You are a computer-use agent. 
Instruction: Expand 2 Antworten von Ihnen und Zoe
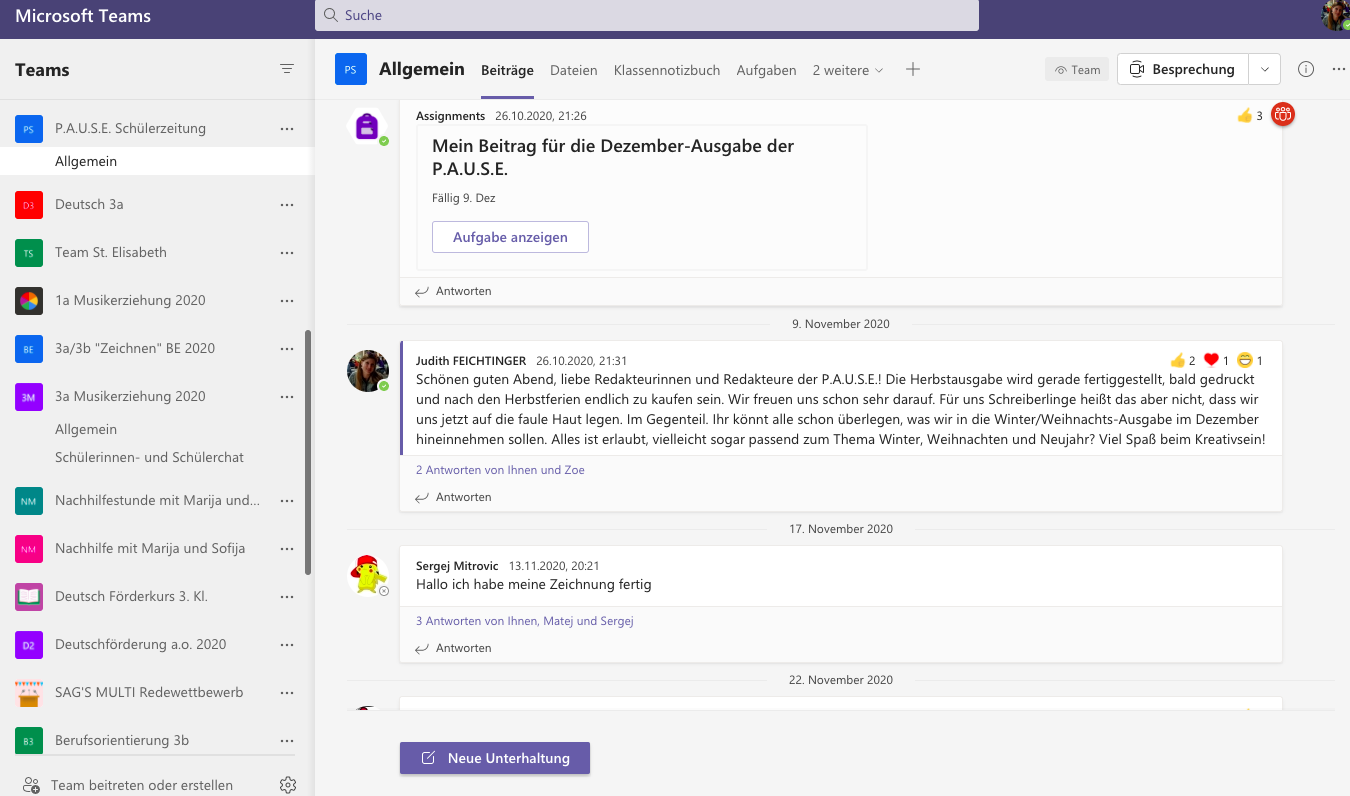pos(500,470)
